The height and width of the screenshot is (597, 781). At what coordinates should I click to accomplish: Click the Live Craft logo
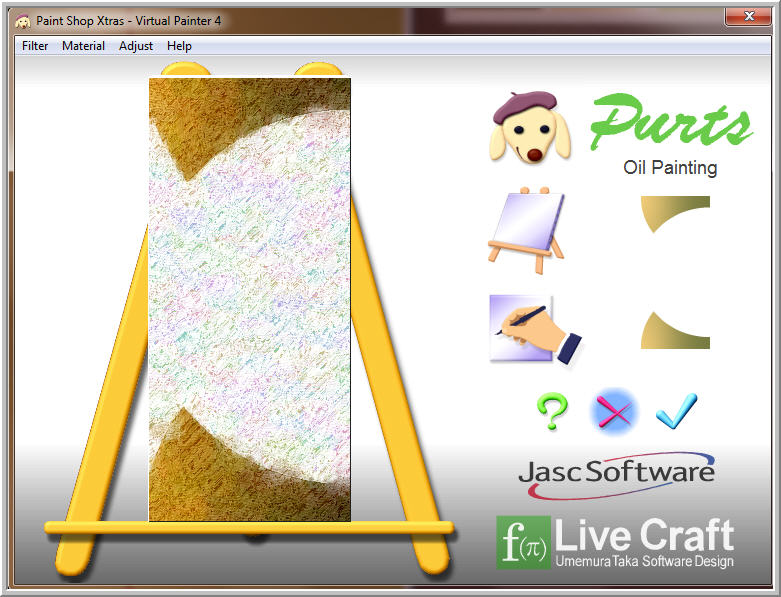coord(615,543)
